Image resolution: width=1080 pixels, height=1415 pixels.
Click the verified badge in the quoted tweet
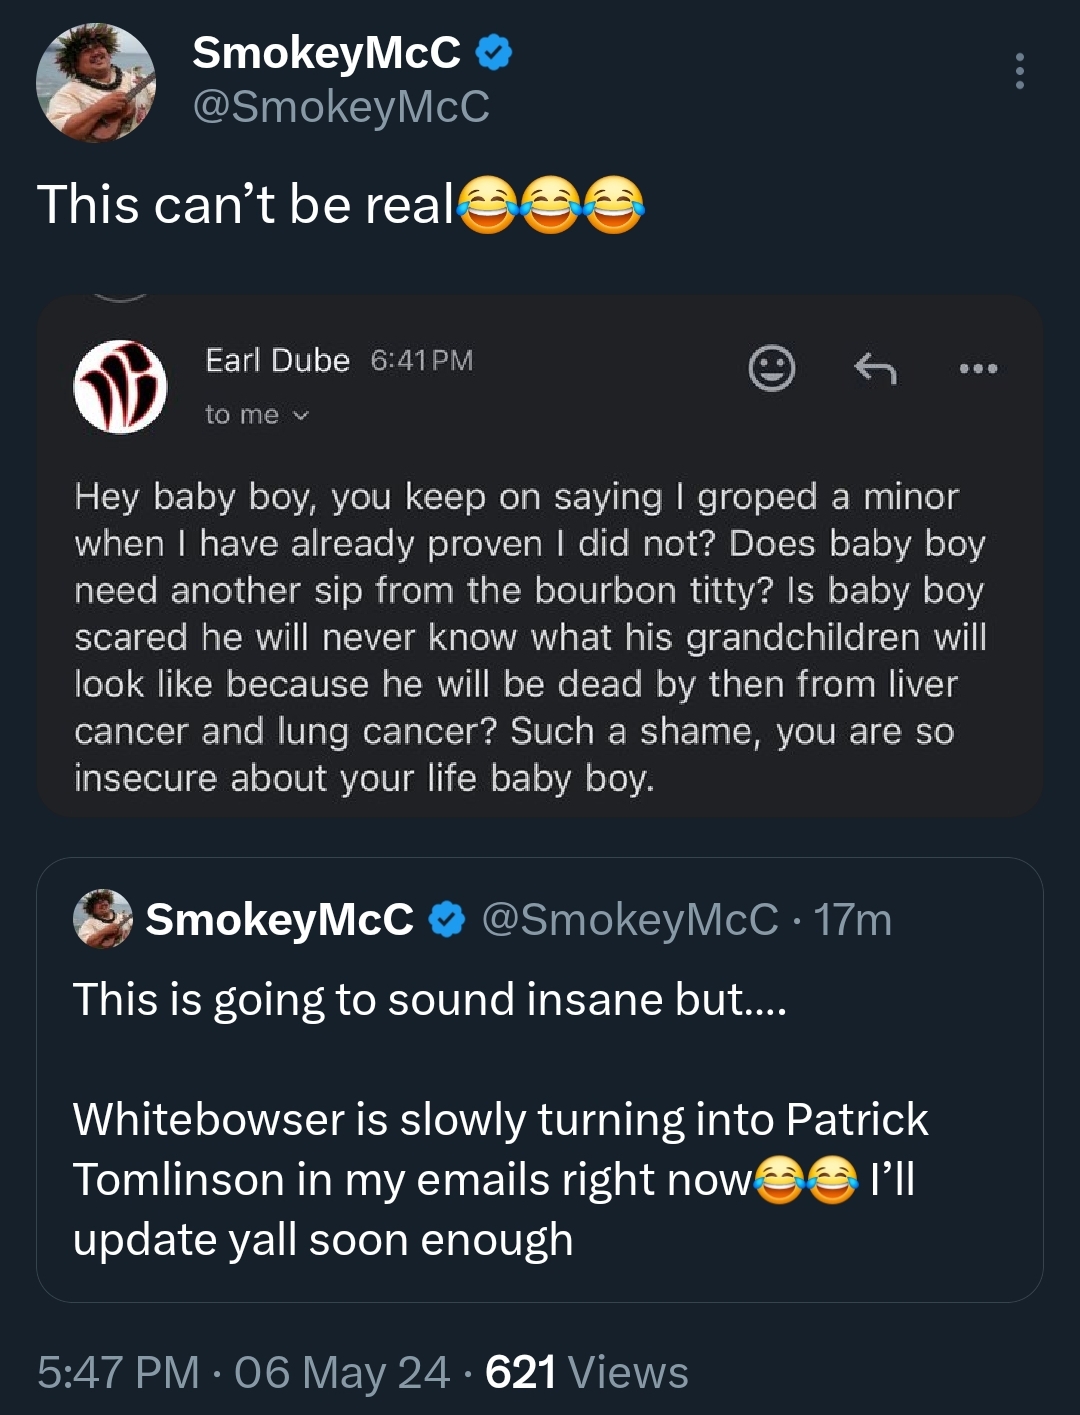[x=447, y=920]
